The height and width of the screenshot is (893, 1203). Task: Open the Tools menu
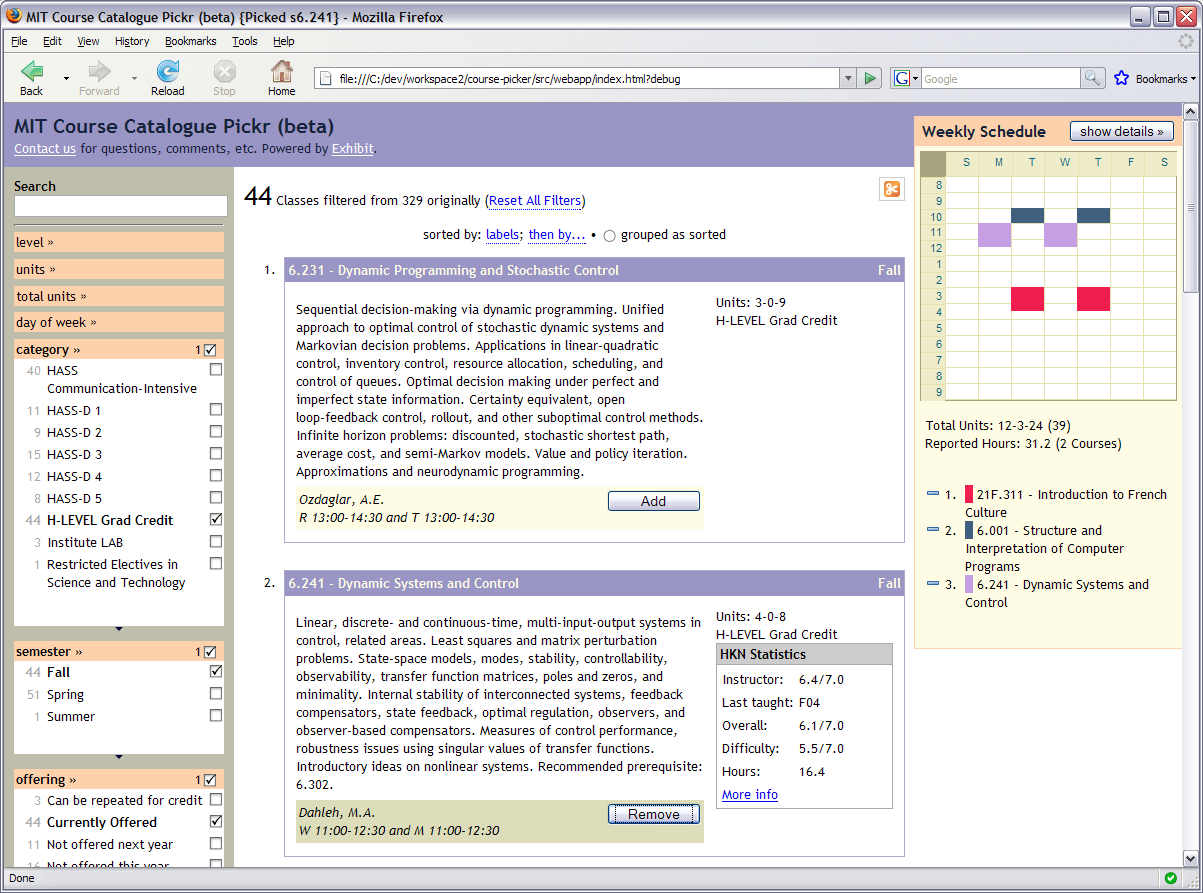point(244,41)
